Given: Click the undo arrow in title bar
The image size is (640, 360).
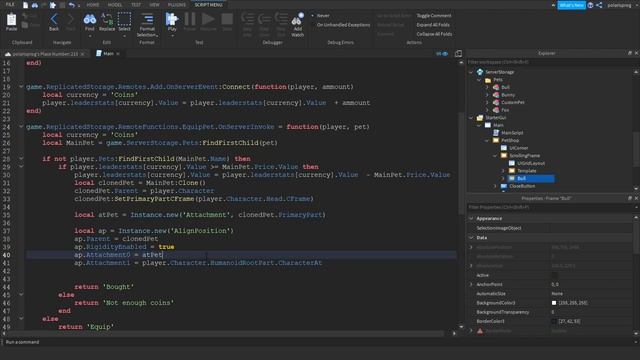Looking at the screenshot, I should [x=71, y=5].
